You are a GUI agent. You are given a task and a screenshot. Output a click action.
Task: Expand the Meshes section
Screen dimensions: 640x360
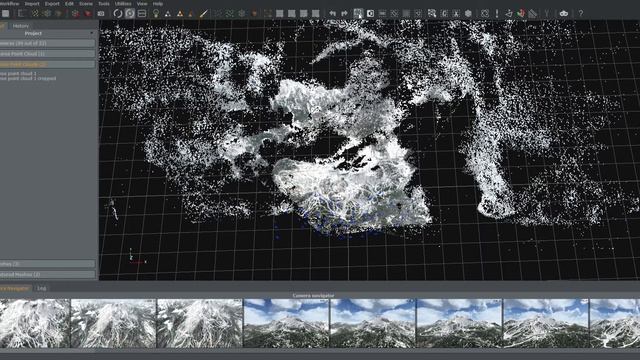47,264
